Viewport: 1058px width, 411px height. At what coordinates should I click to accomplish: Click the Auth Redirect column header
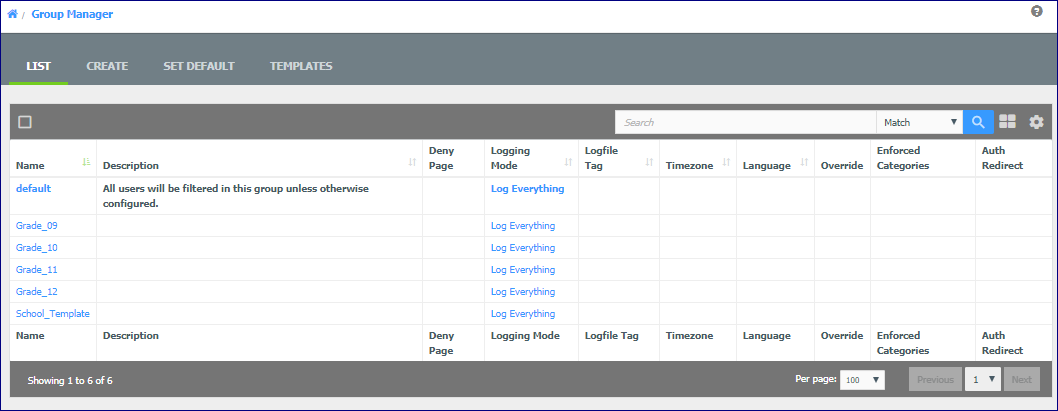(x=1003, y=158)
